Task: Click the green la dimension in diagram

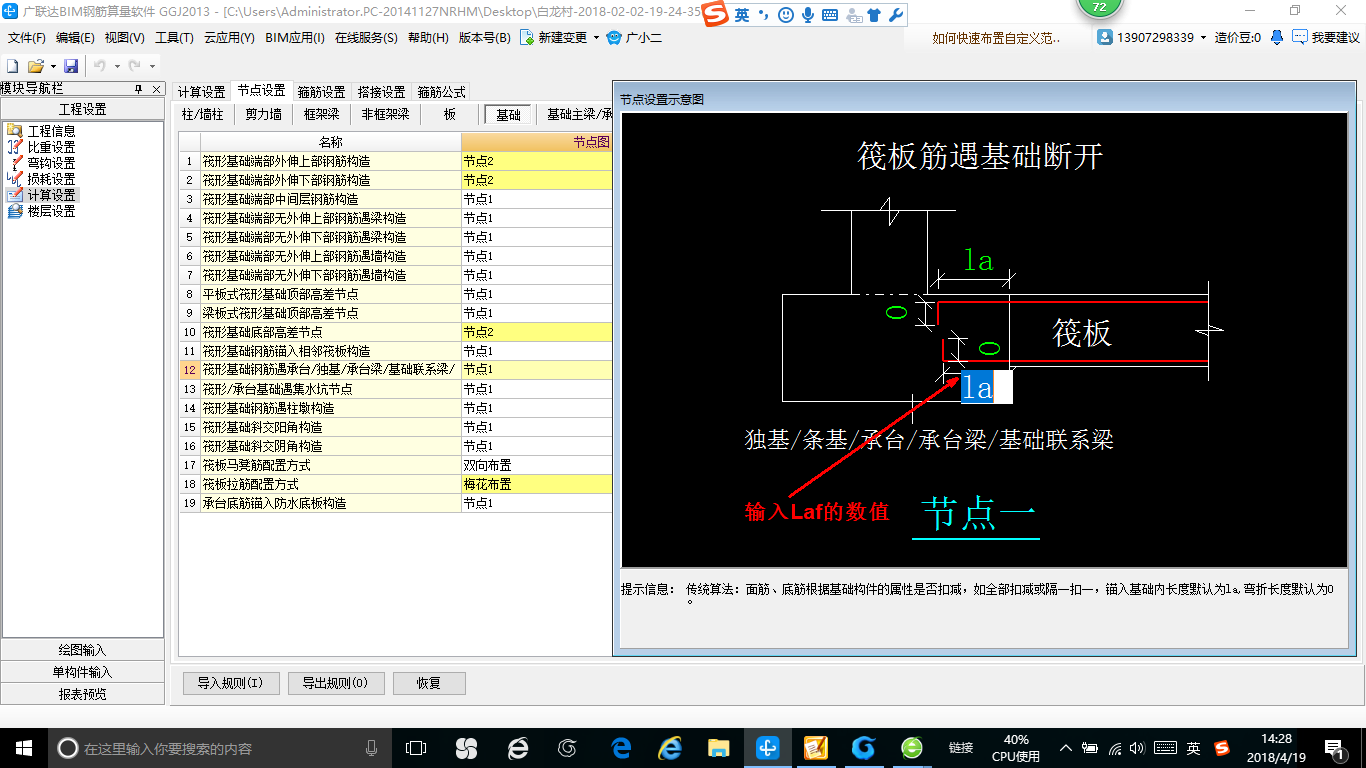Action: pyautogui.click(x=978, y=260)
